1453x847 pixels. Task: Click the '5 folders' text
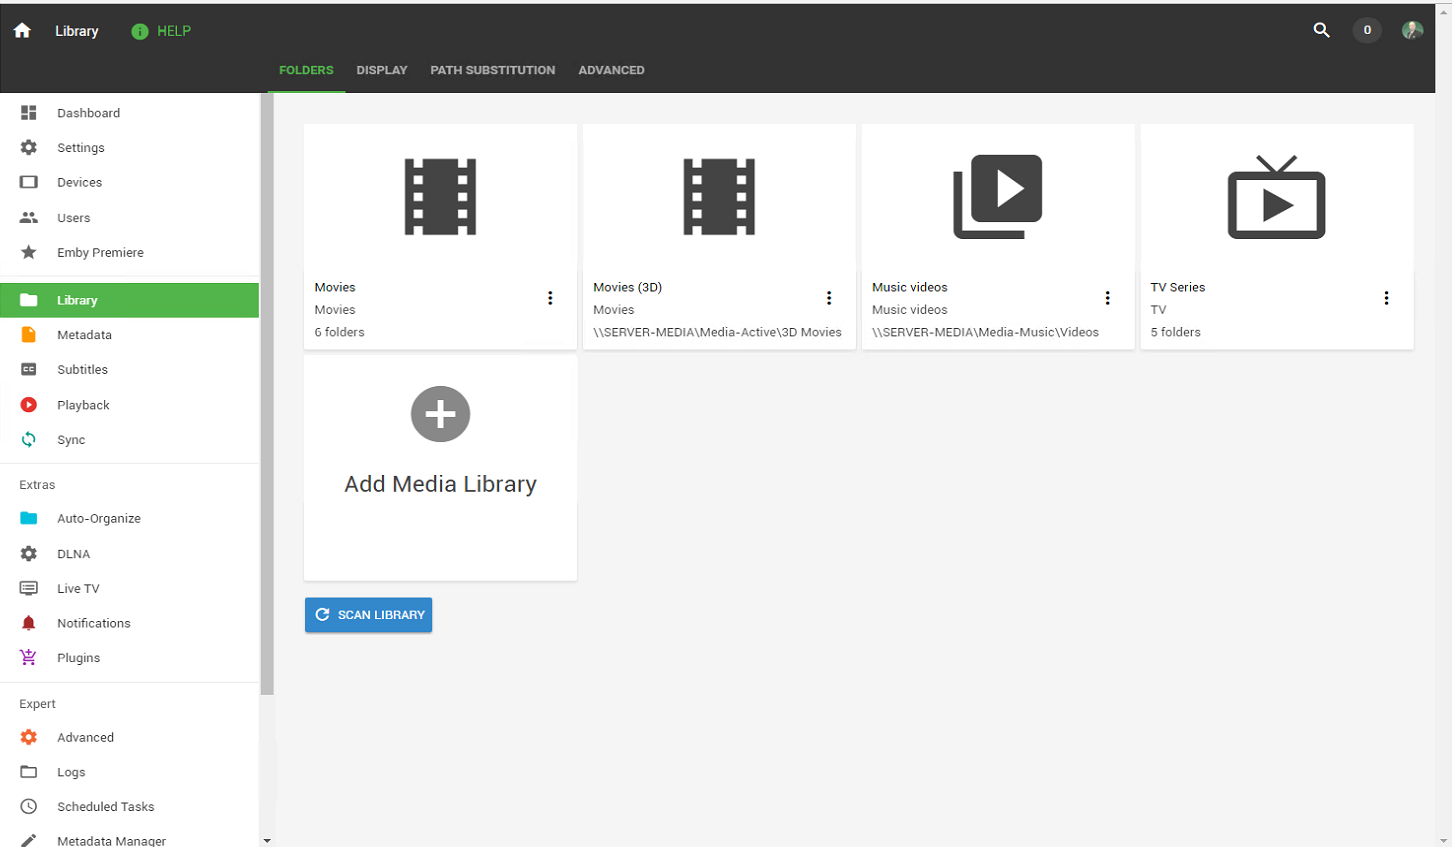pos(1175,332)
